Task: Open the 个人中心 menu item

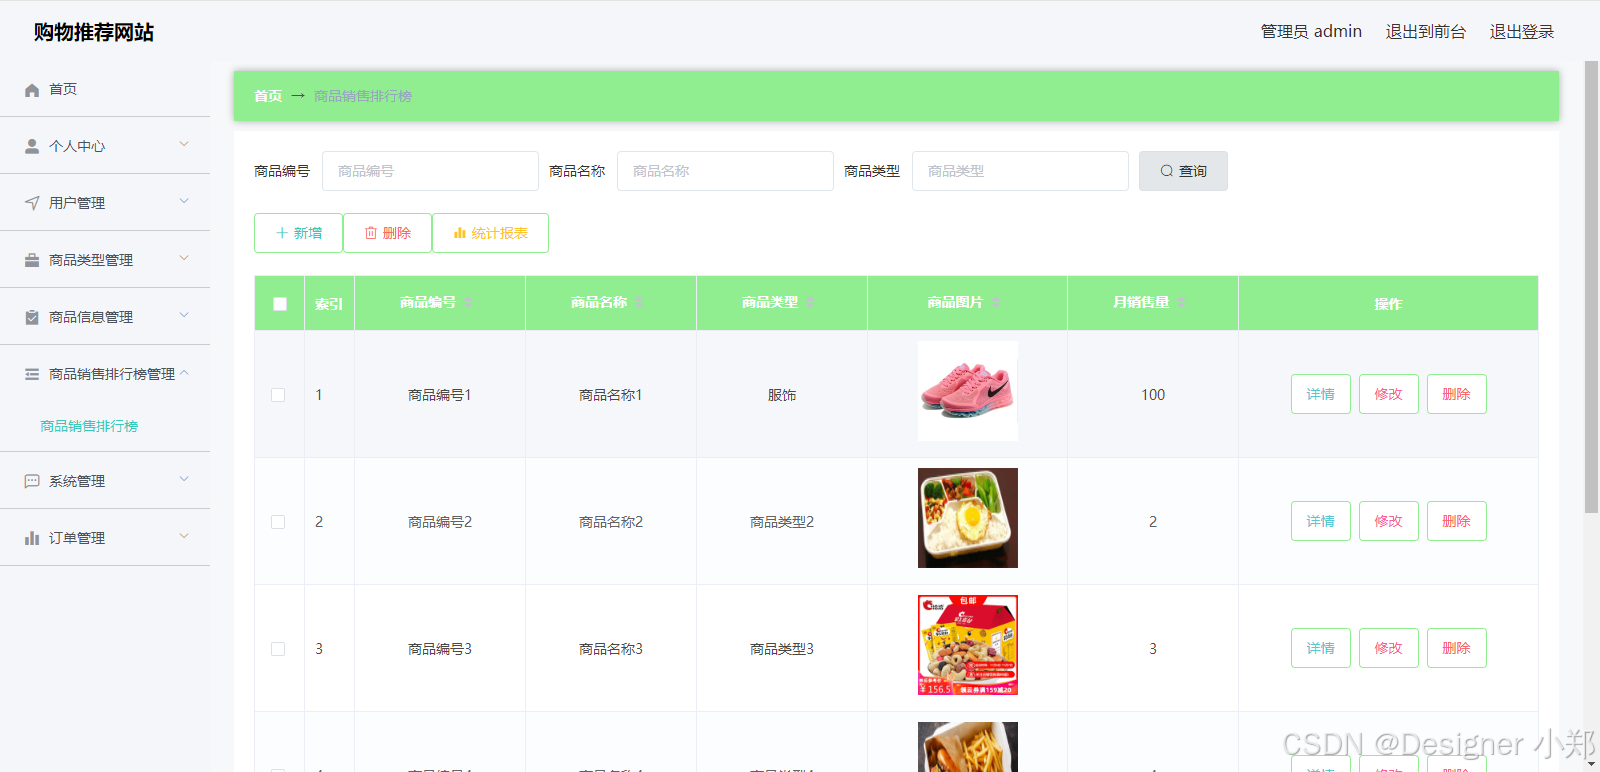Action: (x=105, y=146)
